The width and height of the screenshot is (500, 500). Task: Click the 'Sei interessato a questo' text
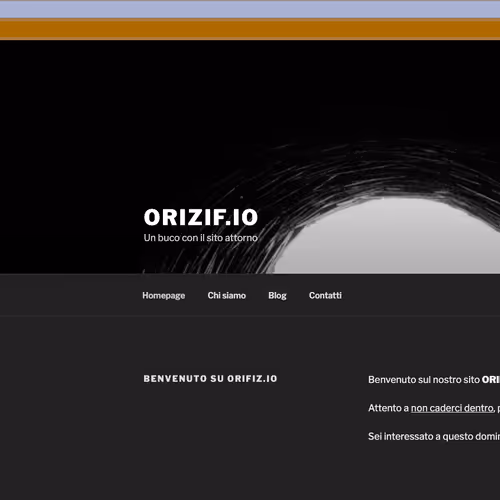point(434,436)
